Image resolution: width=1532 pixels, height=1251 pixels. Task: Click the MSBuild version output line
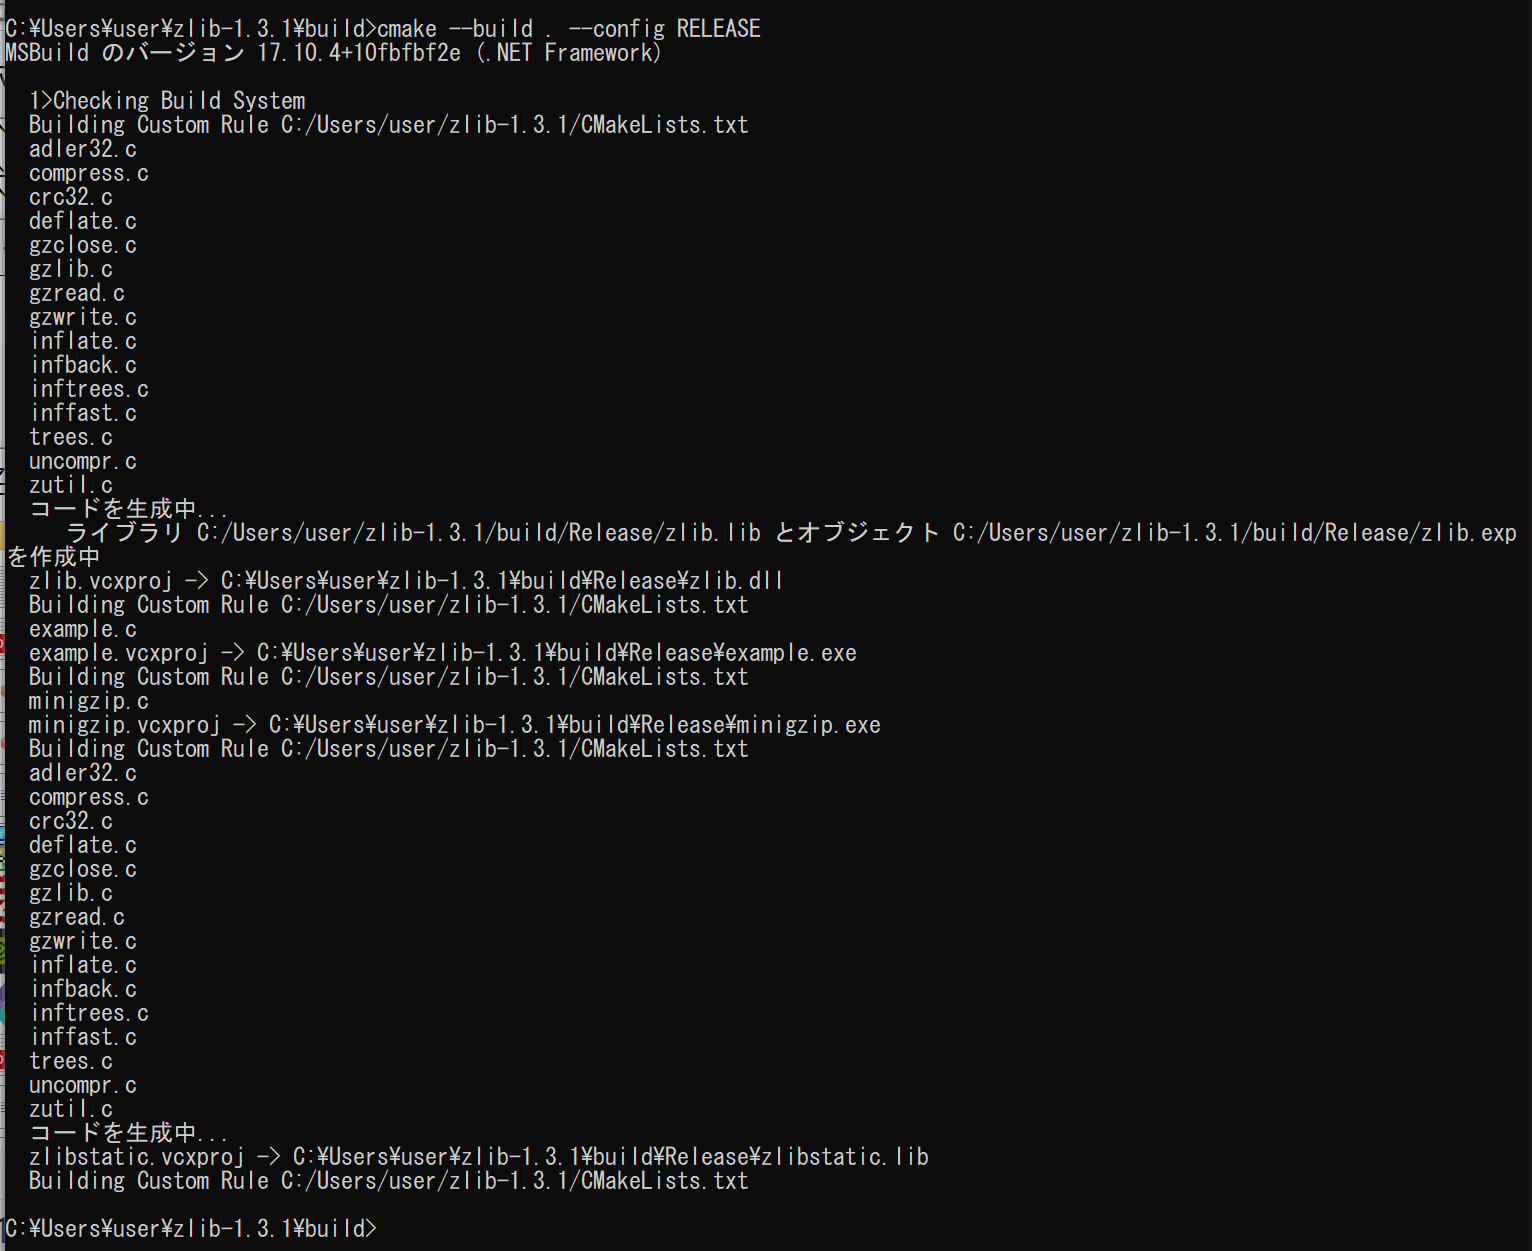[334, 53]
